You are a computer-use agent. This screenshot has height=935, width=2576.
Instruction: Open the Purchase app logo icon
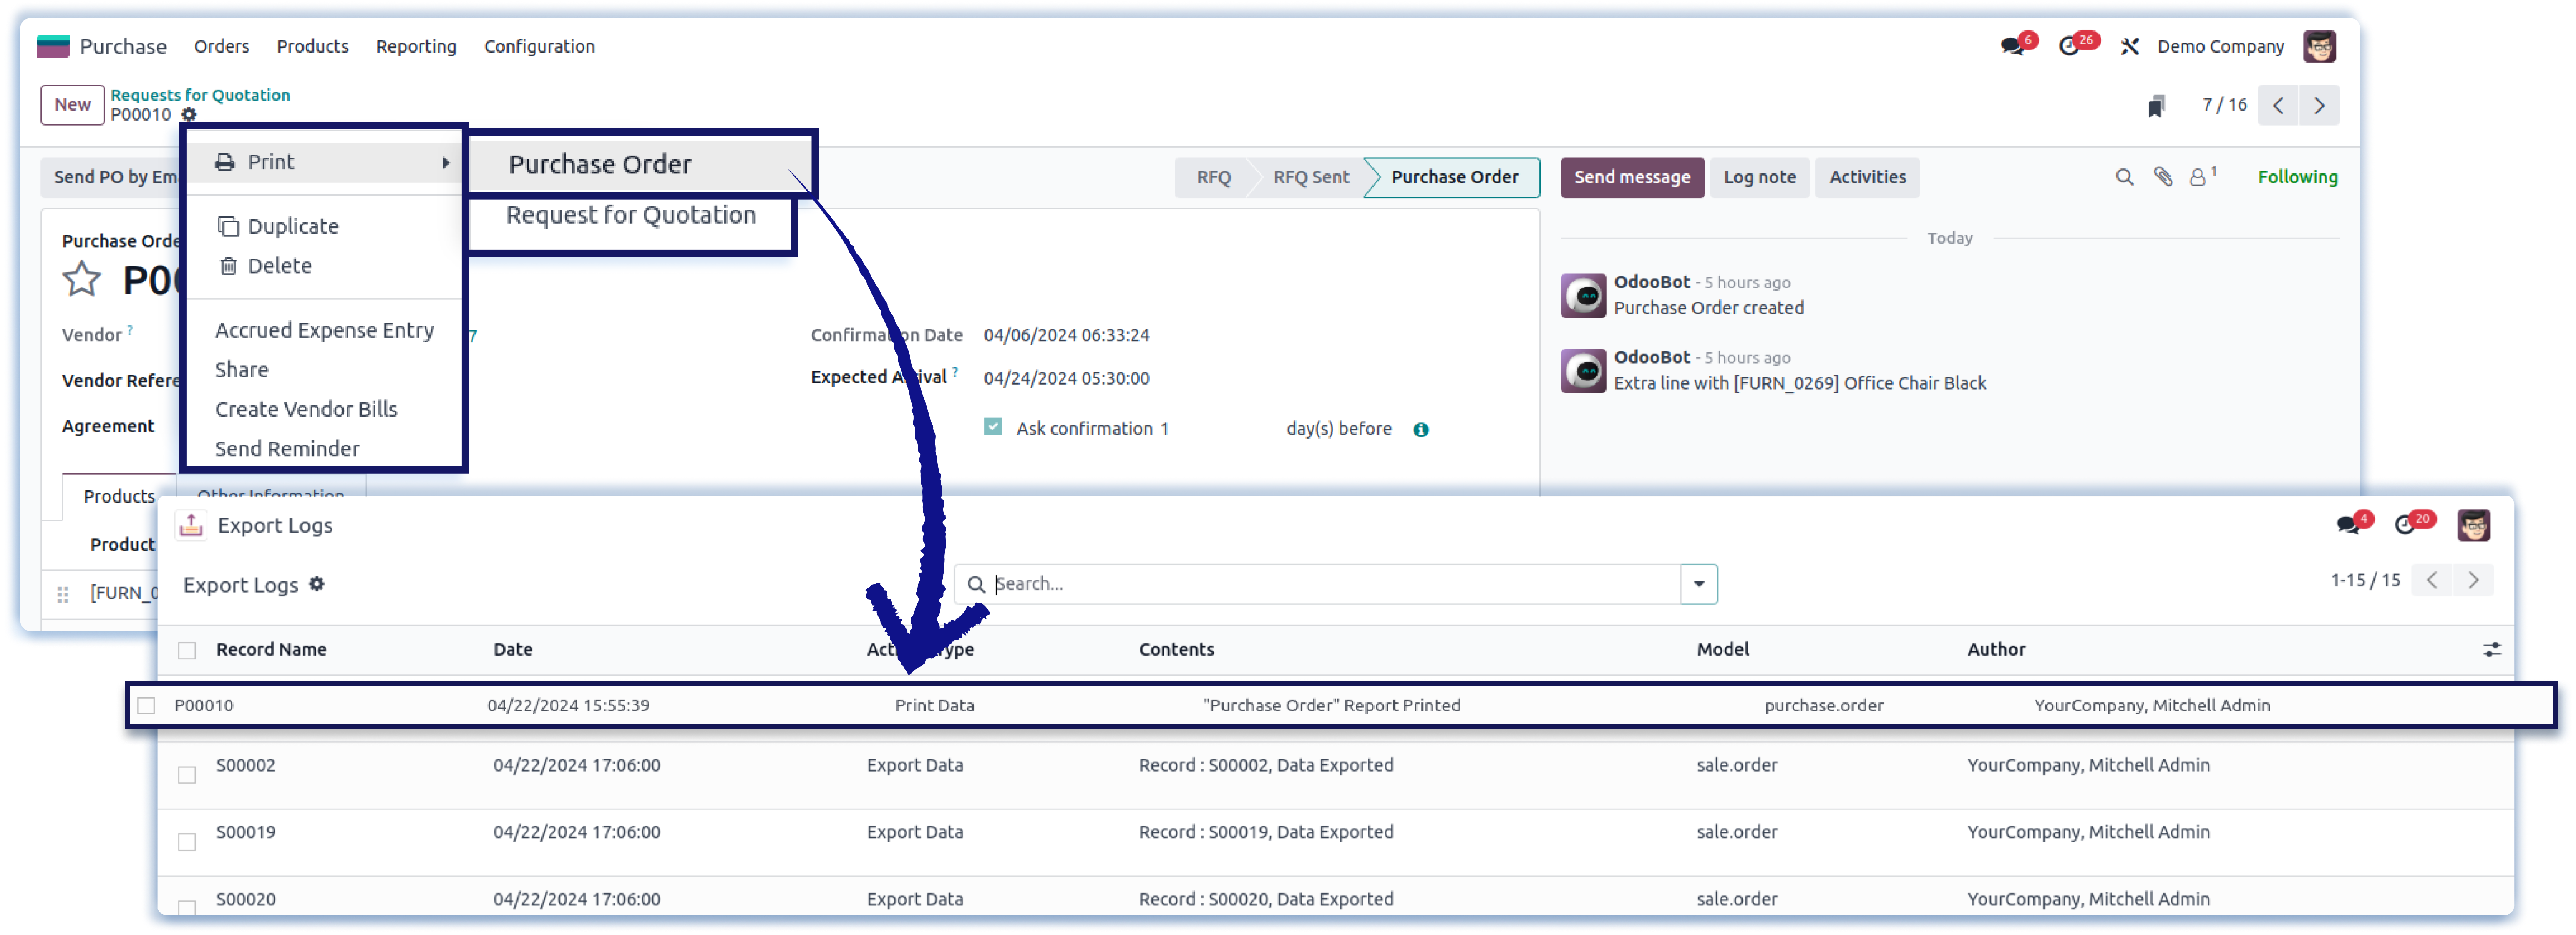[53, 46]
